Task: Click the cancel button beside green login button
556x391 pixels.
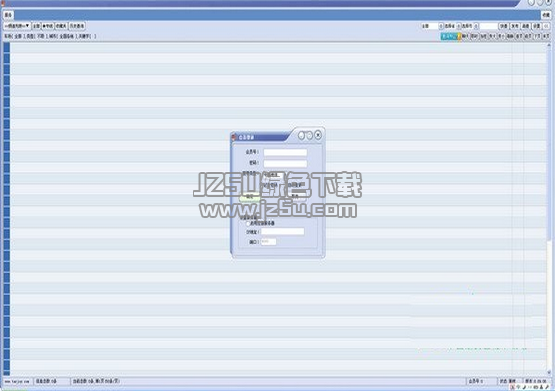Action: coord(296,196)
